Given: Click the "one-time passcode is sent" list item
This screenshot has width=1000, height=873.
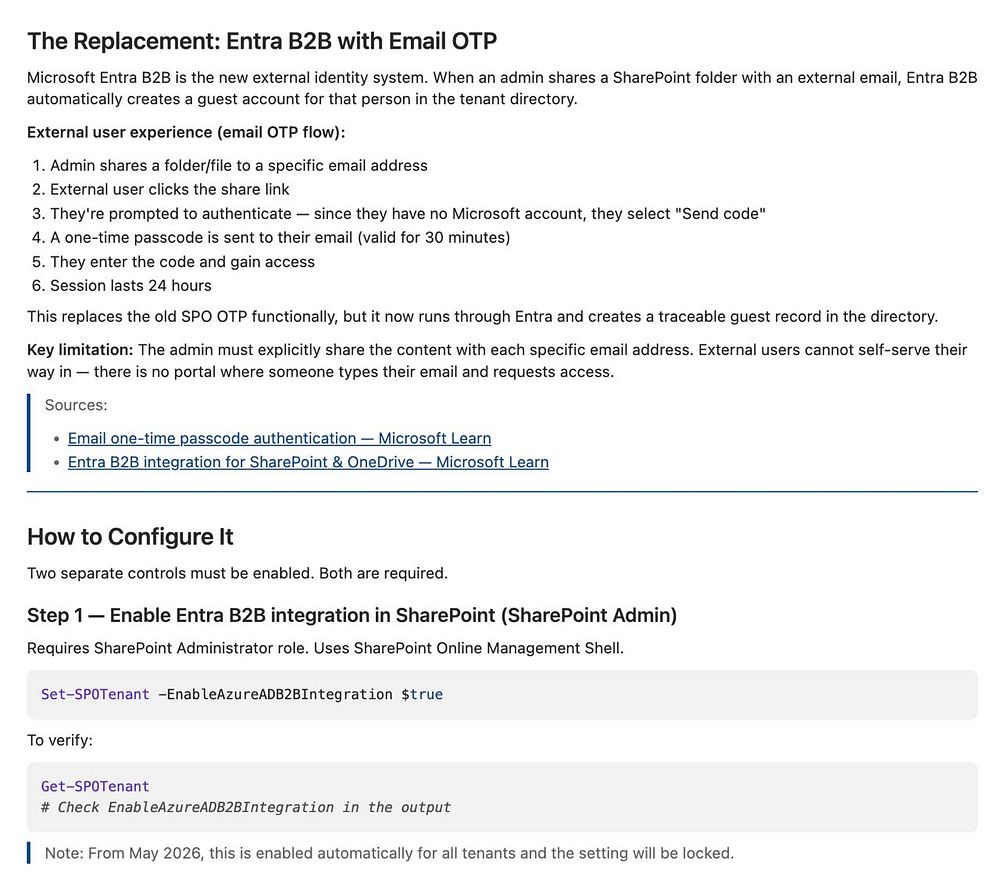Looking at the screenshot, I should click(280, 238).
